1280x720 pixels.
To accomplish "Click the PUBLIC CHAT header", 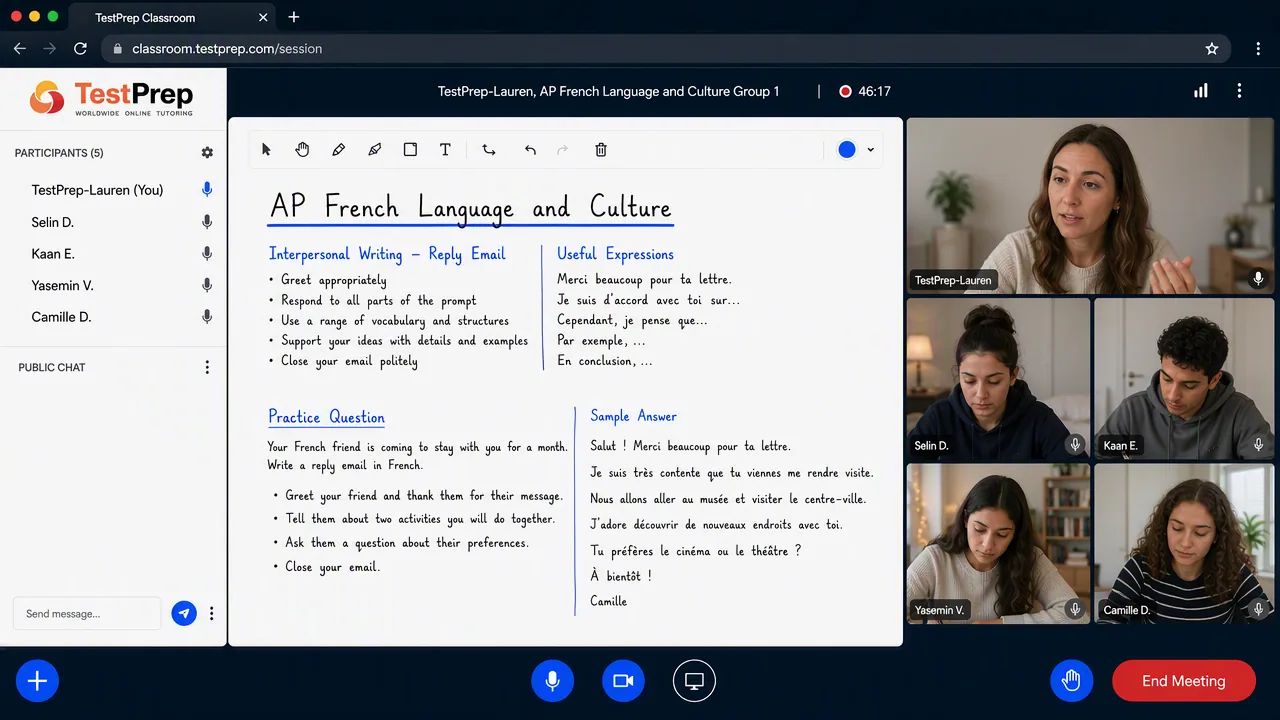I will click(x=52, y=367).
